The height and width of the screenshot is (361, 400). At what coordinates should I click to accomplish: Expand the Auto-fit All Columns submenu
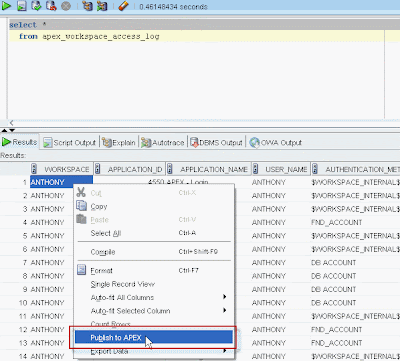click(154, 297)
